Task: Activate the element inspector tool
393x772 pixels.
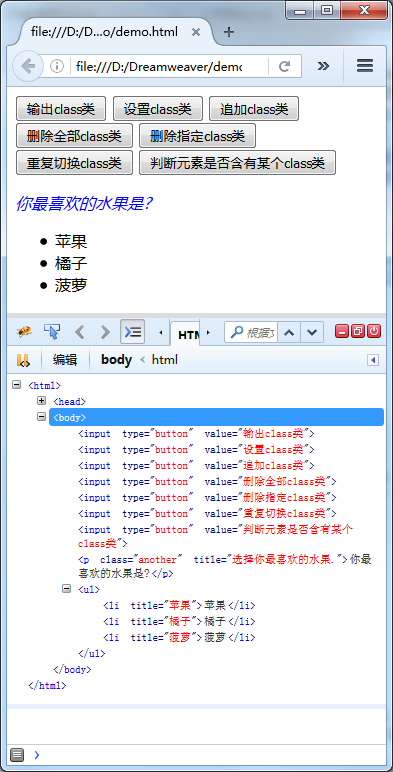Action: (x=52, y=332)
